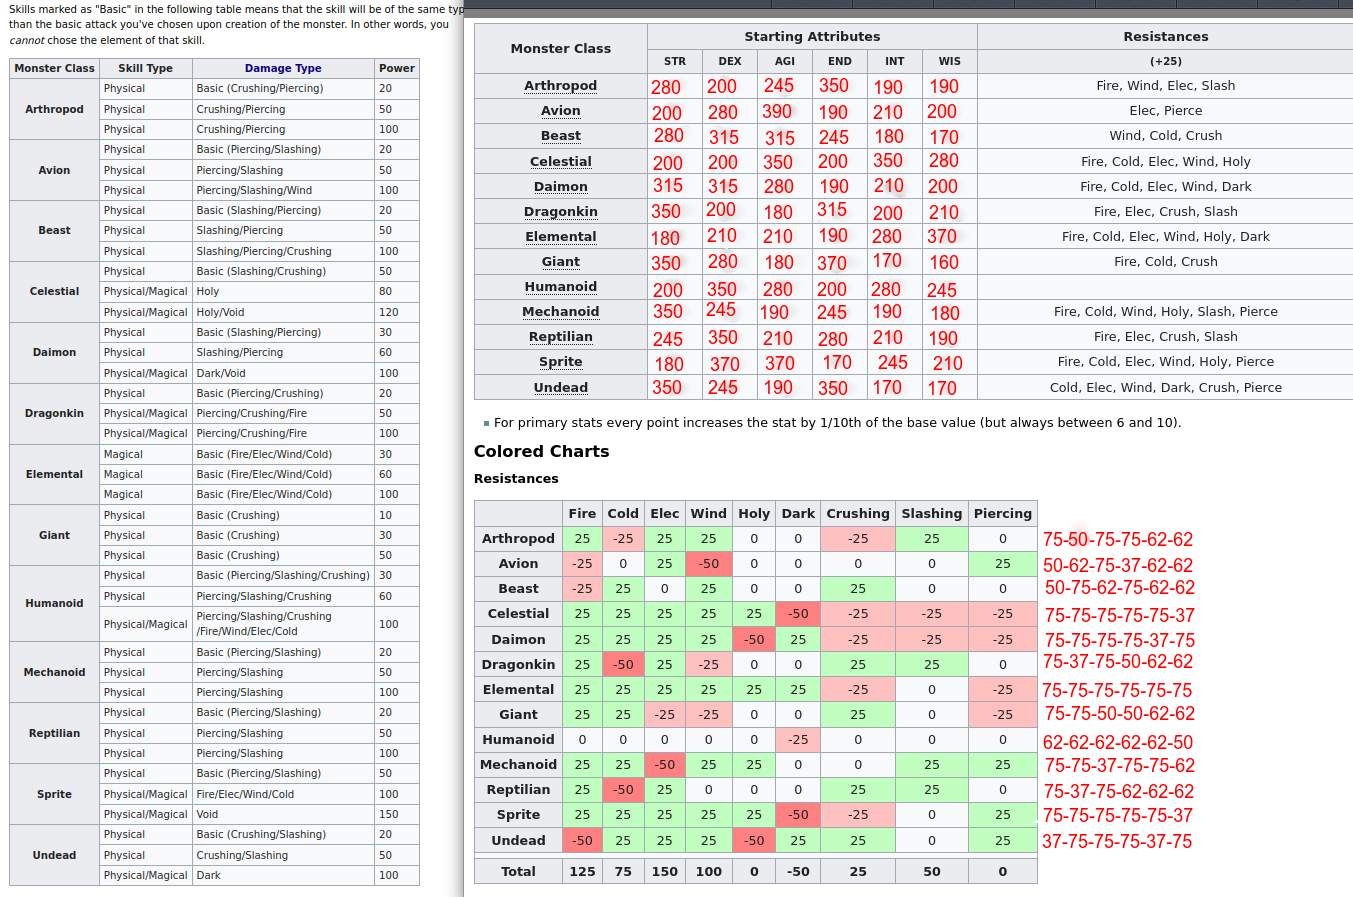Screen dimensions: 1353x897
Task: Click the Holy column header in colored chart
Action: click(x=754, y=513)
